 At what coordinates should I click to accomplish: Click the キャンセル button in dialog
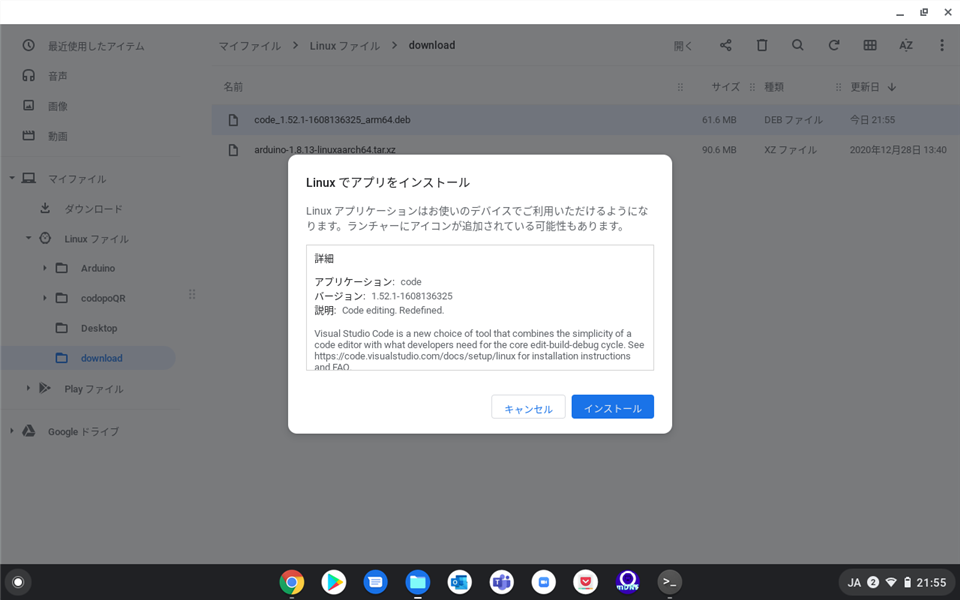pos(528,407)
